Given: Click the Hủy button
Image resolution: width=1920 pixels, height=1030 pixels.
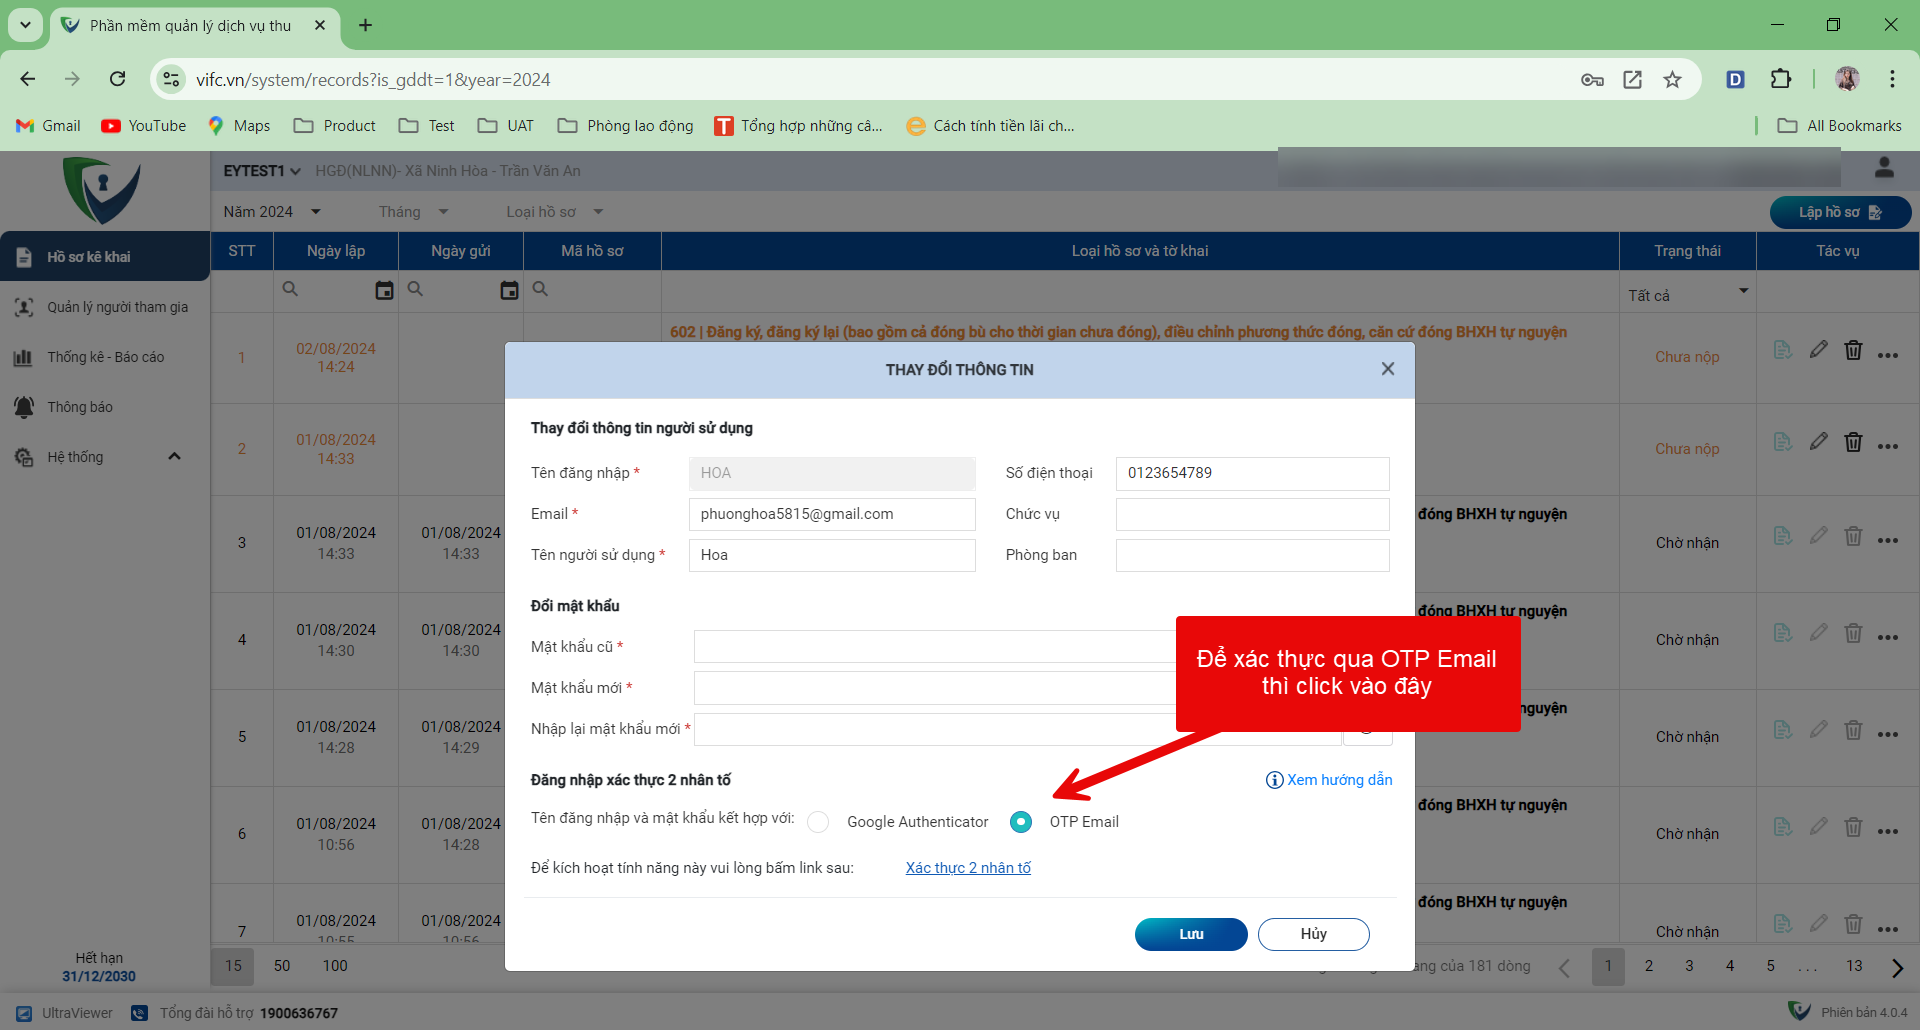Looking at the screenshot, I should click(1313, 934).
